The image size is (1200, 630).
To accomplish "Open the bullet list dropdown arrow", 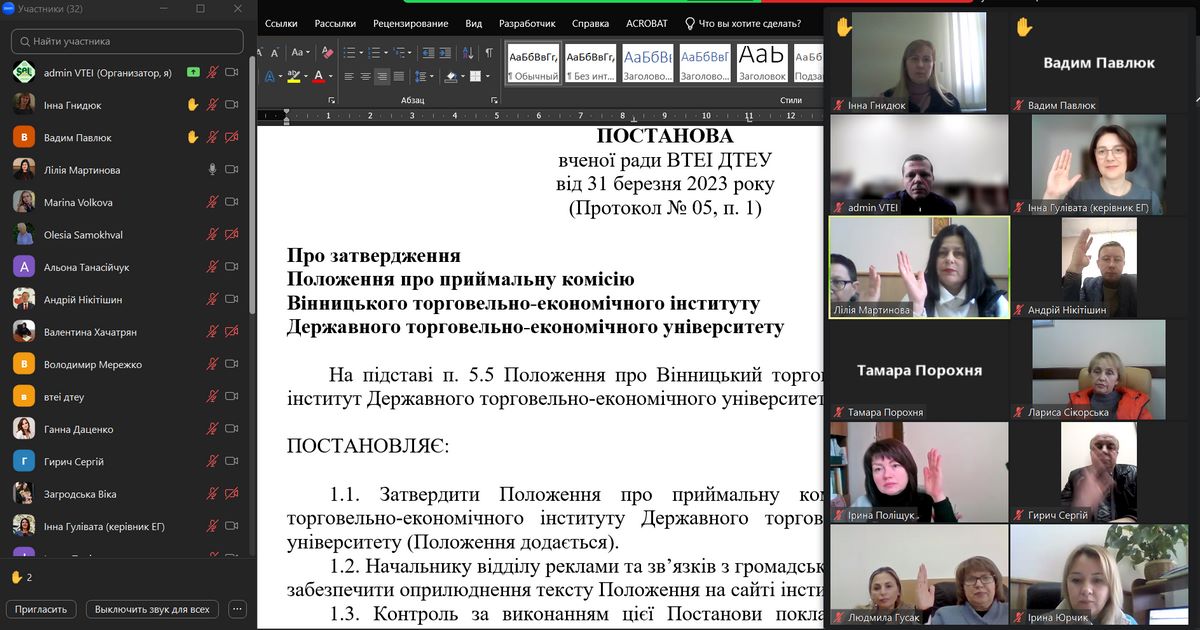I will pyautogui.click(x=362, y=52).
